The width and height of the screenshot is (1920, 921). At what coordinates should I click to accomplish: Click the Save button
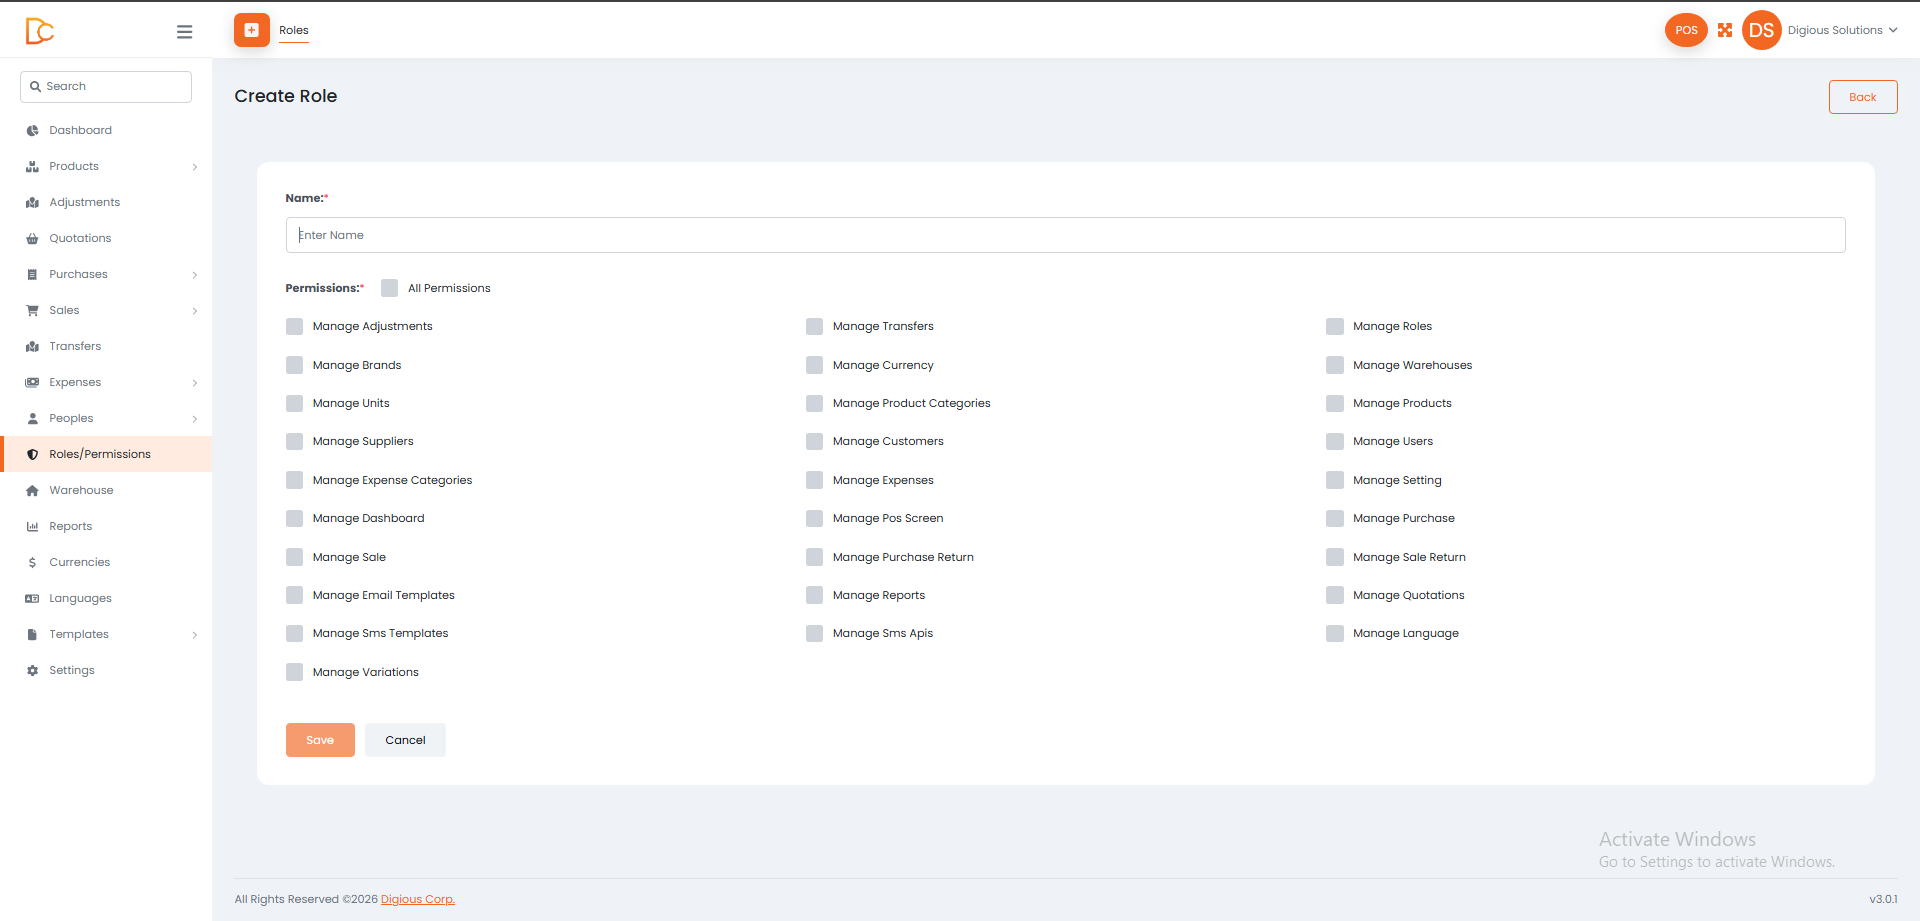pos(320,740)
